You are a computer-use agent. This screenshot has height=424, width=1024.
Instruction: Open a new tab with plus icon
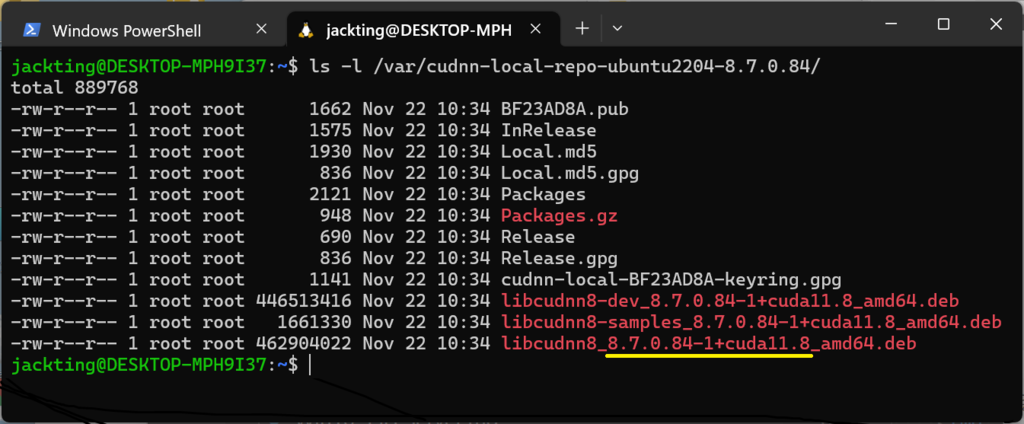tap(581, 28)
